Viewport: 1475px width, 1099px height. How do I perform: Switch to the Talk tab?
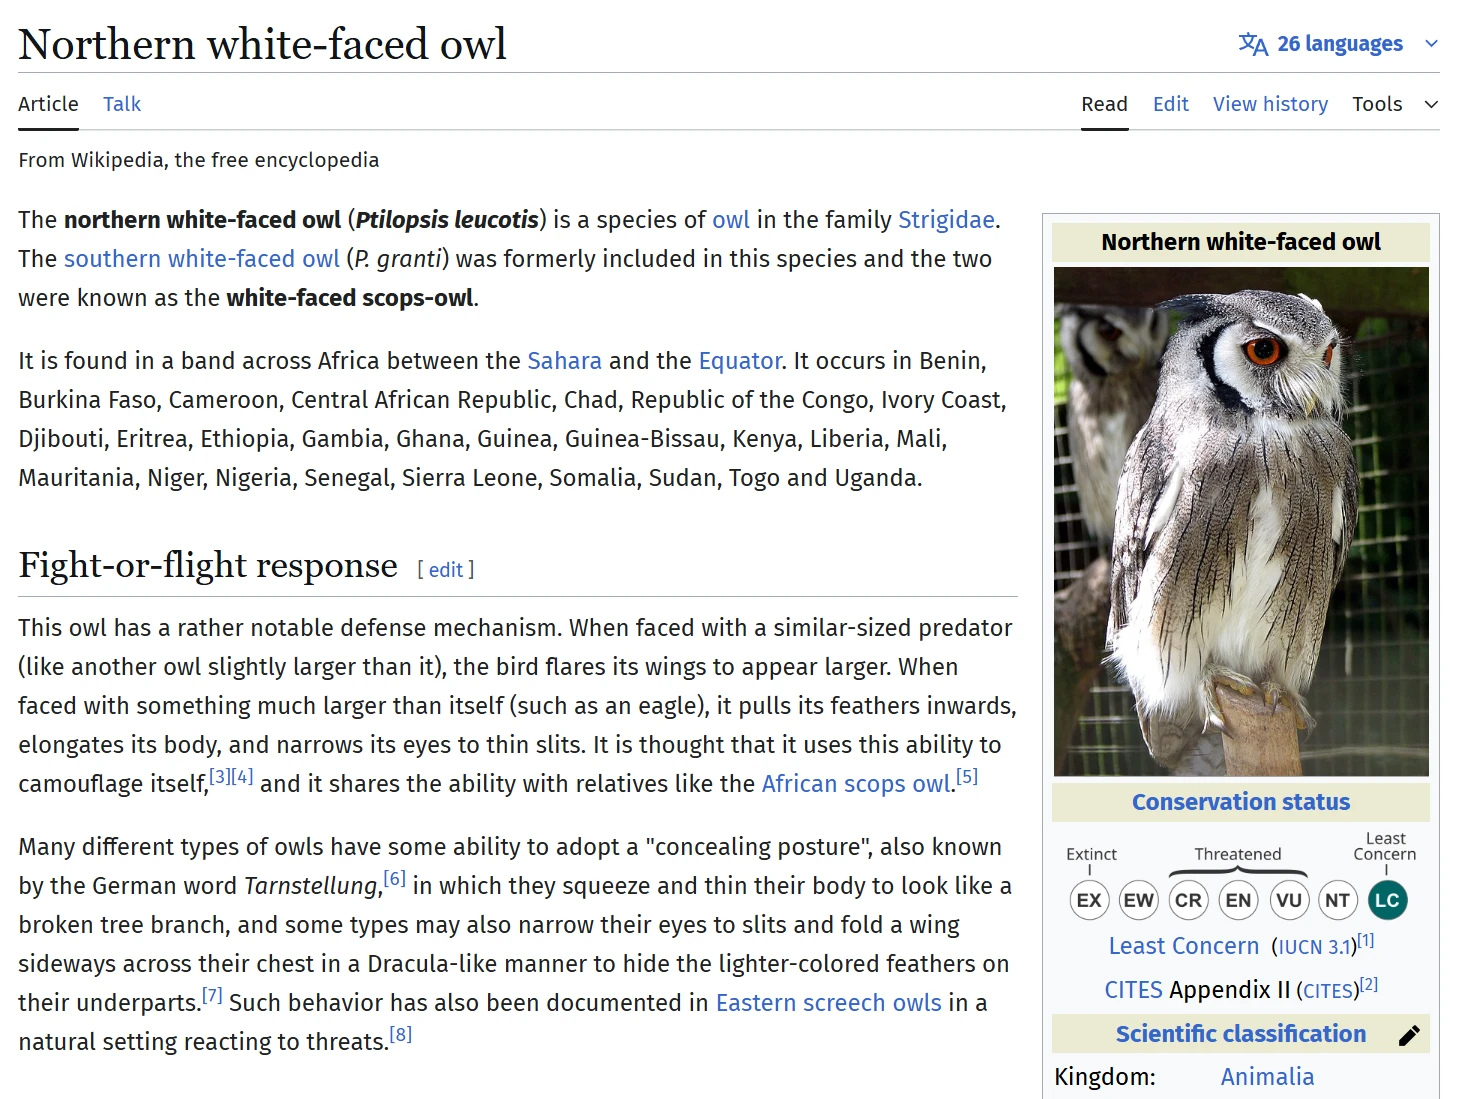tap(122, 104)
